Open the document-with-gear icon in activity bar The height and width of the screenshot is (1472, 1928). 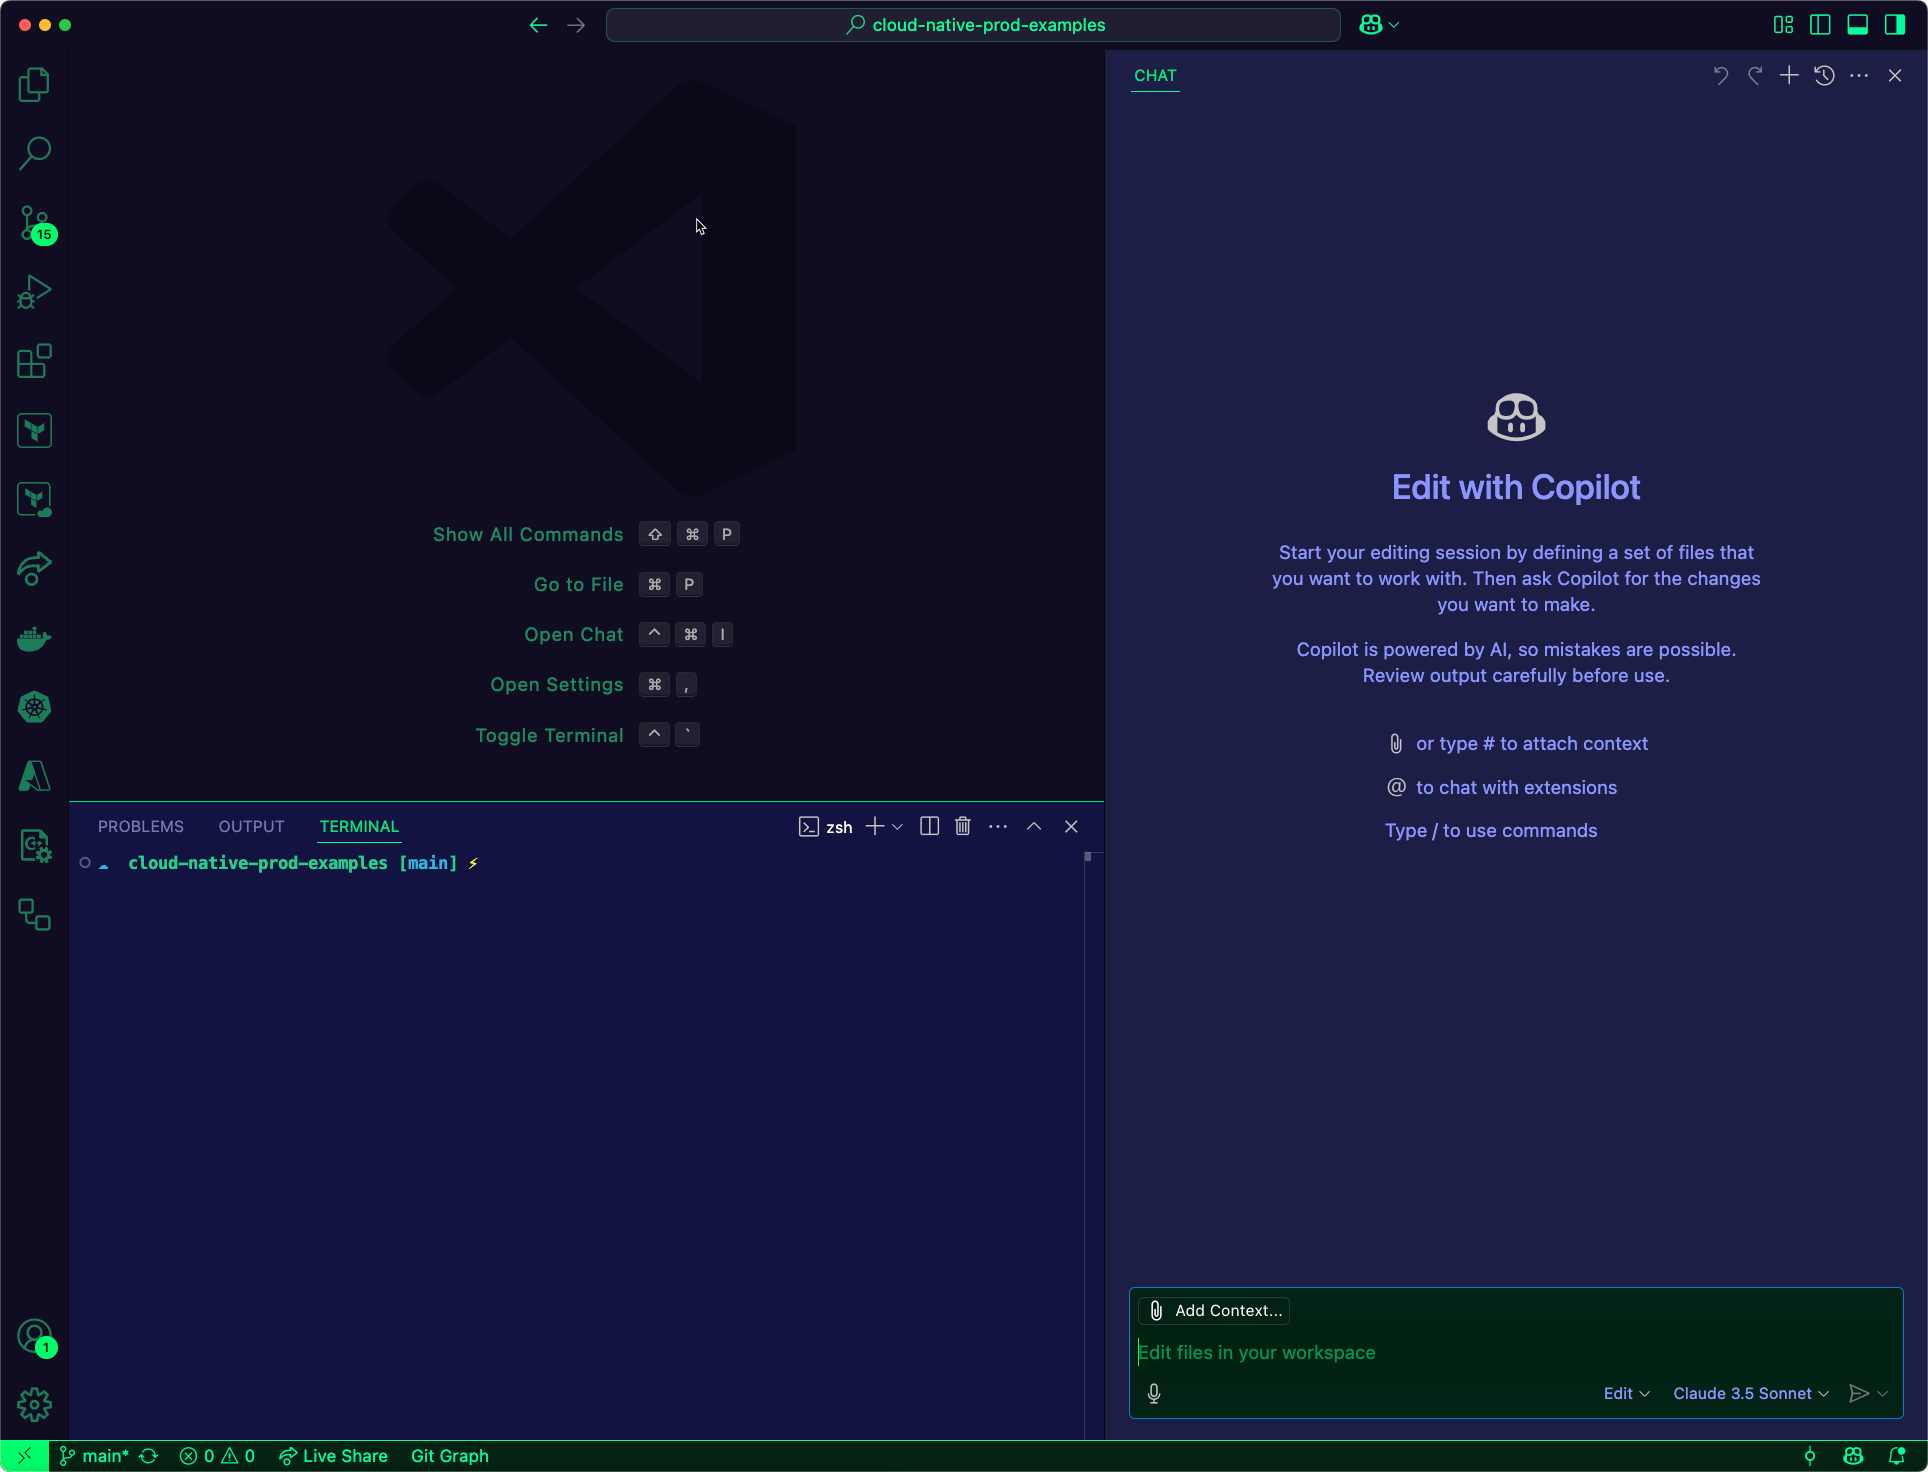pos(35,846)
